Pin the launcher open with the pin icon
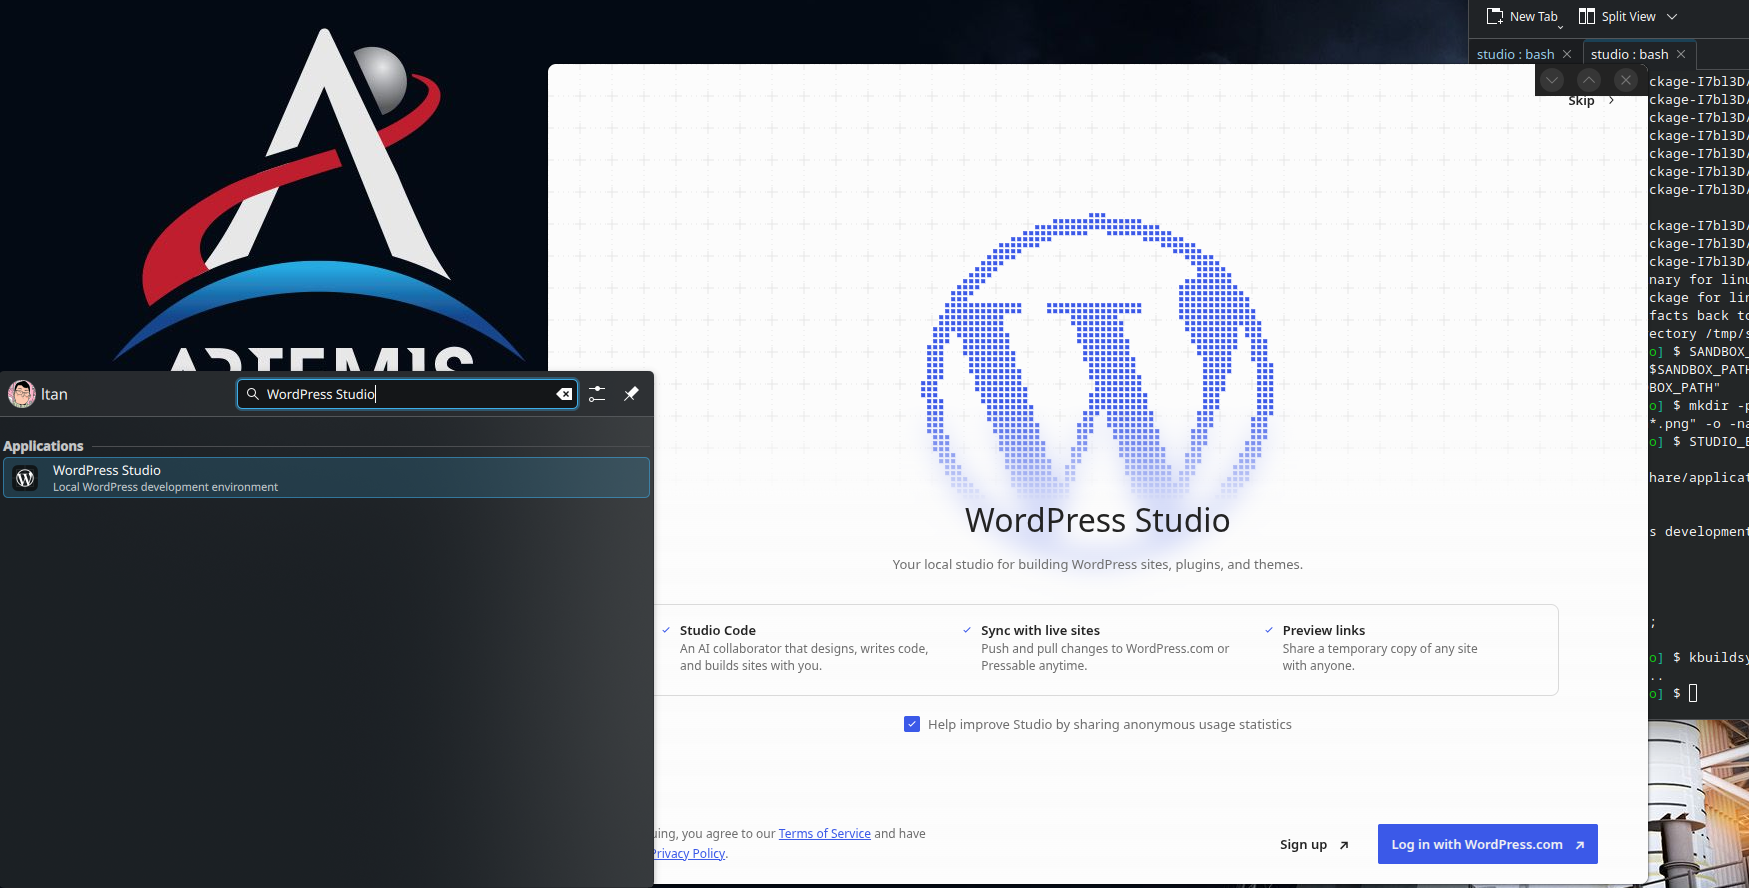 631,394
